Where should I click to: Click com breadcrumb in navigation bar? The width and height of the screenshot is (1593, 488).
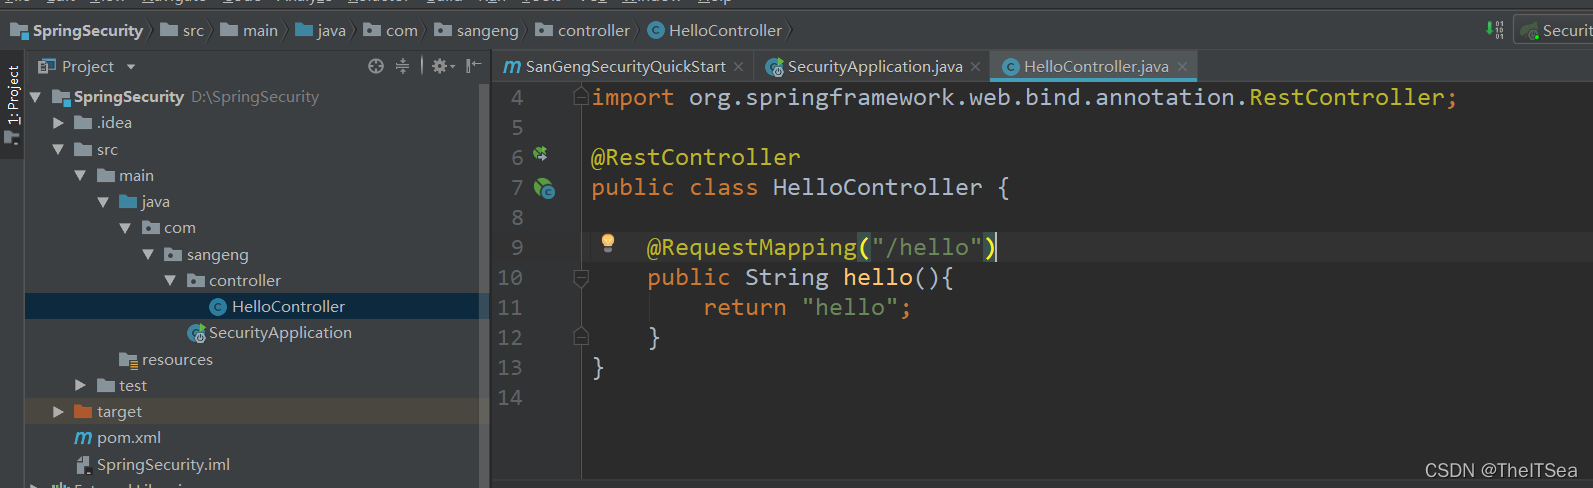coord(390,30)
